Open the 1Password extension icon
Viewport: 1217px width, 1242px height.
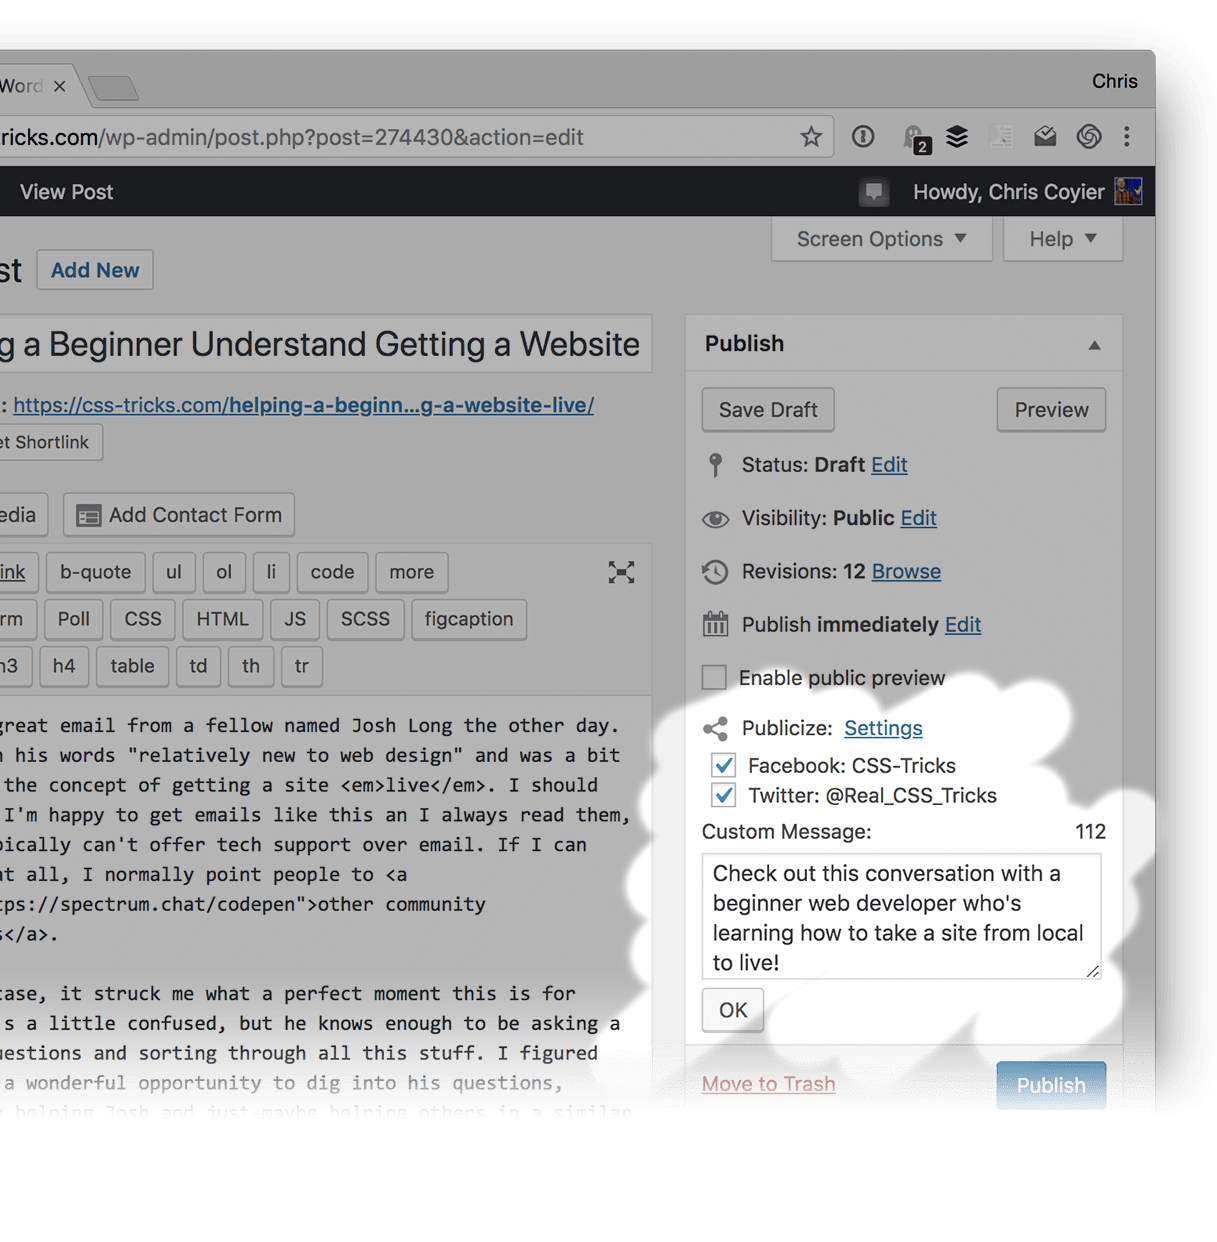863,137
